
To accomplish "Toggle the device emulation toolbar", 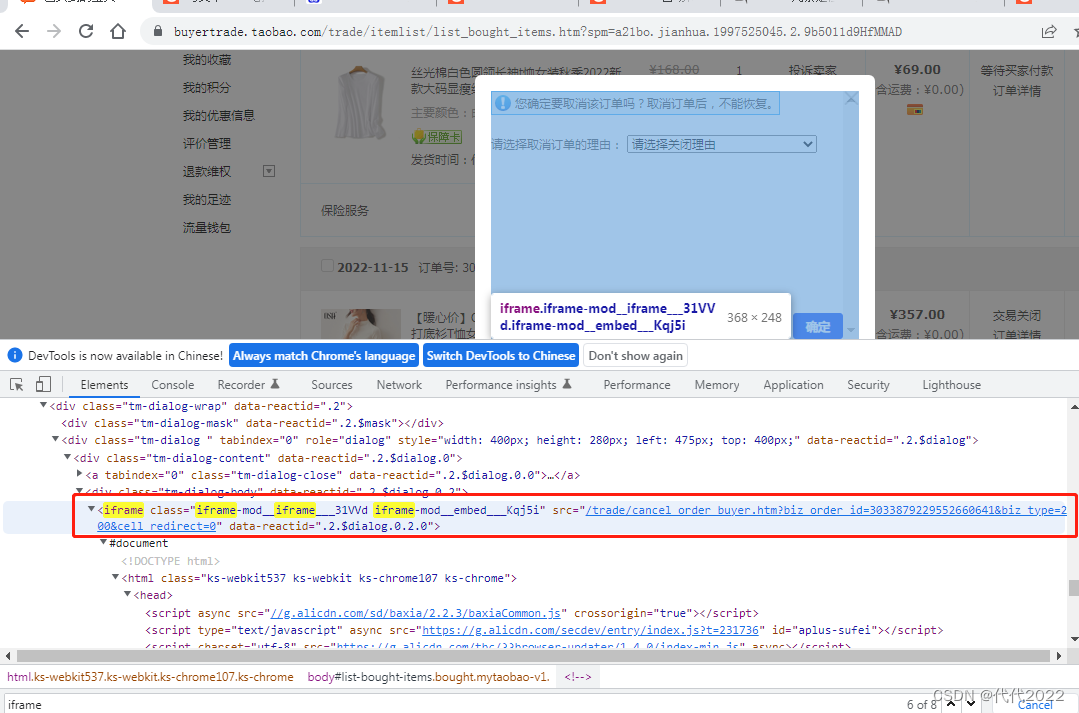I will pyautogui.click(x=41, y=384).
